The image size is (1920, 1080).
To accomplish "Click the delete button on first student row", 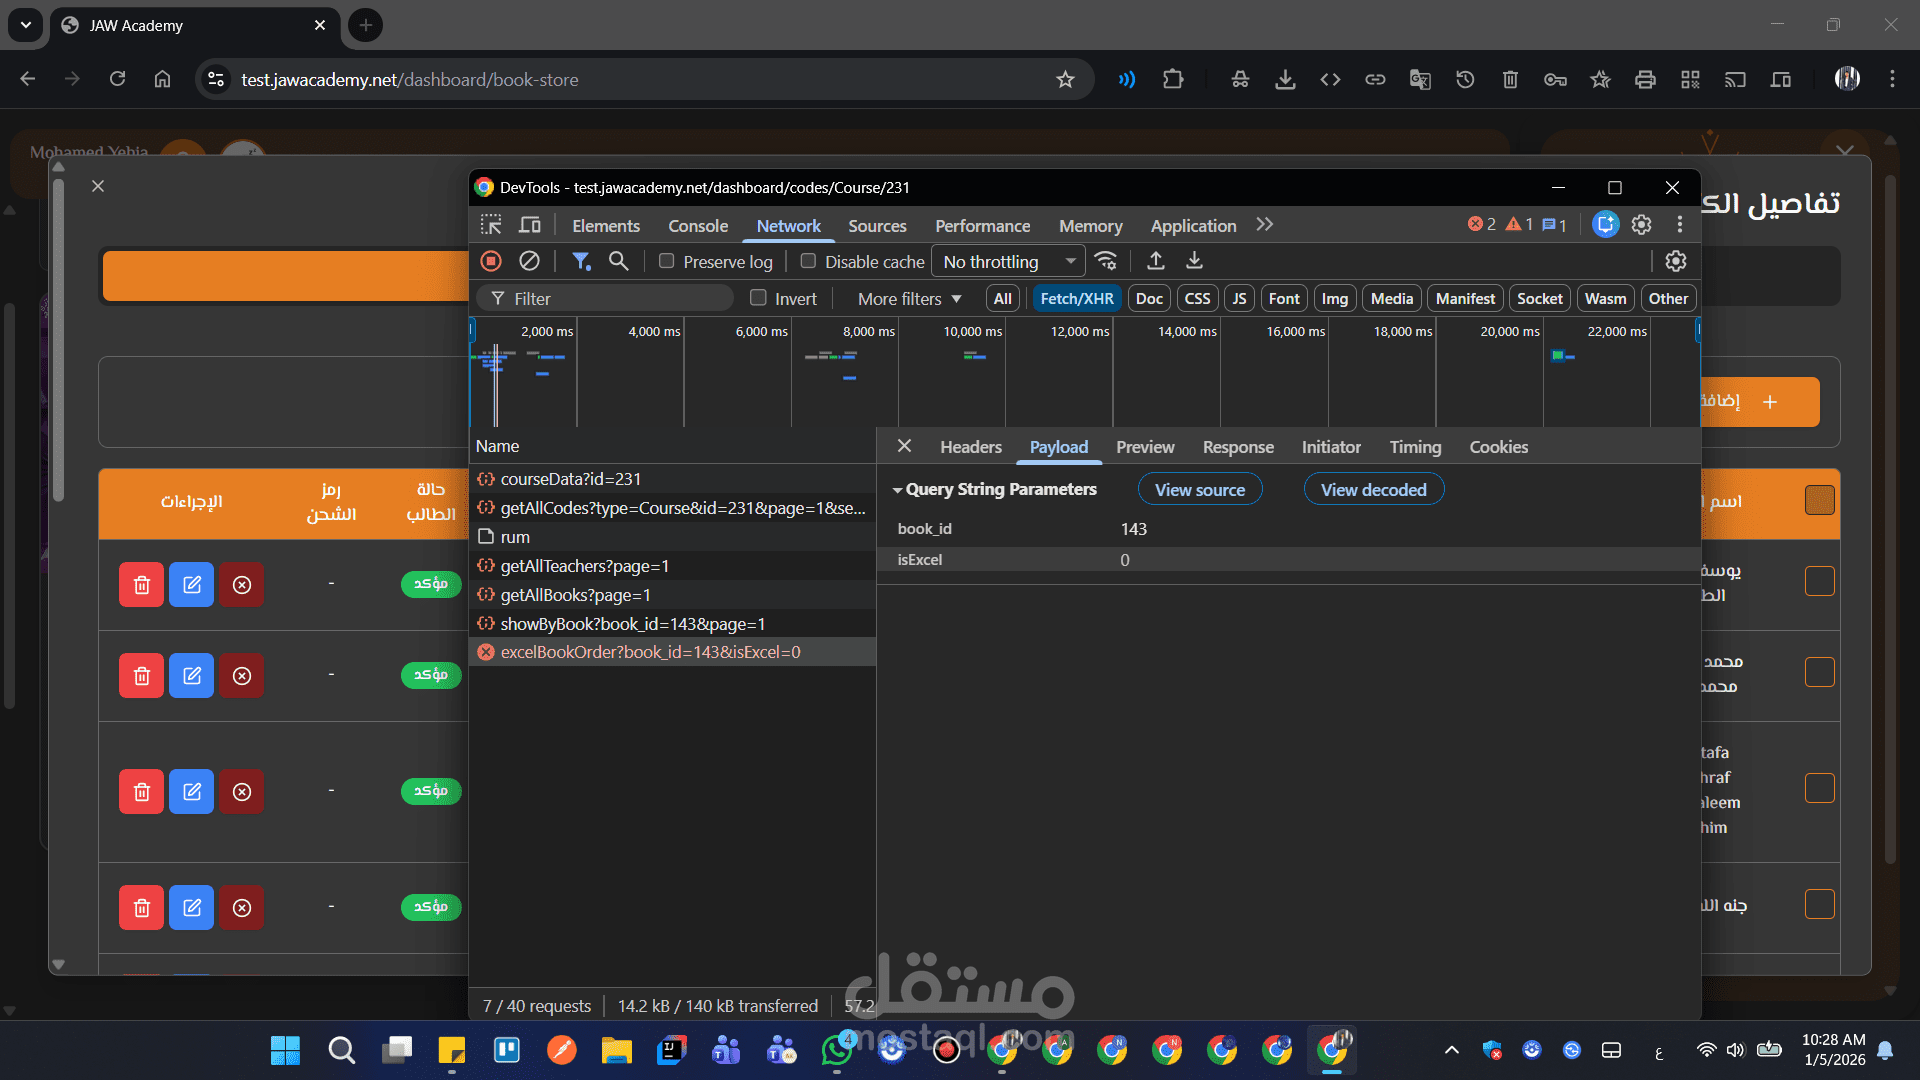I will pos(141,584).
